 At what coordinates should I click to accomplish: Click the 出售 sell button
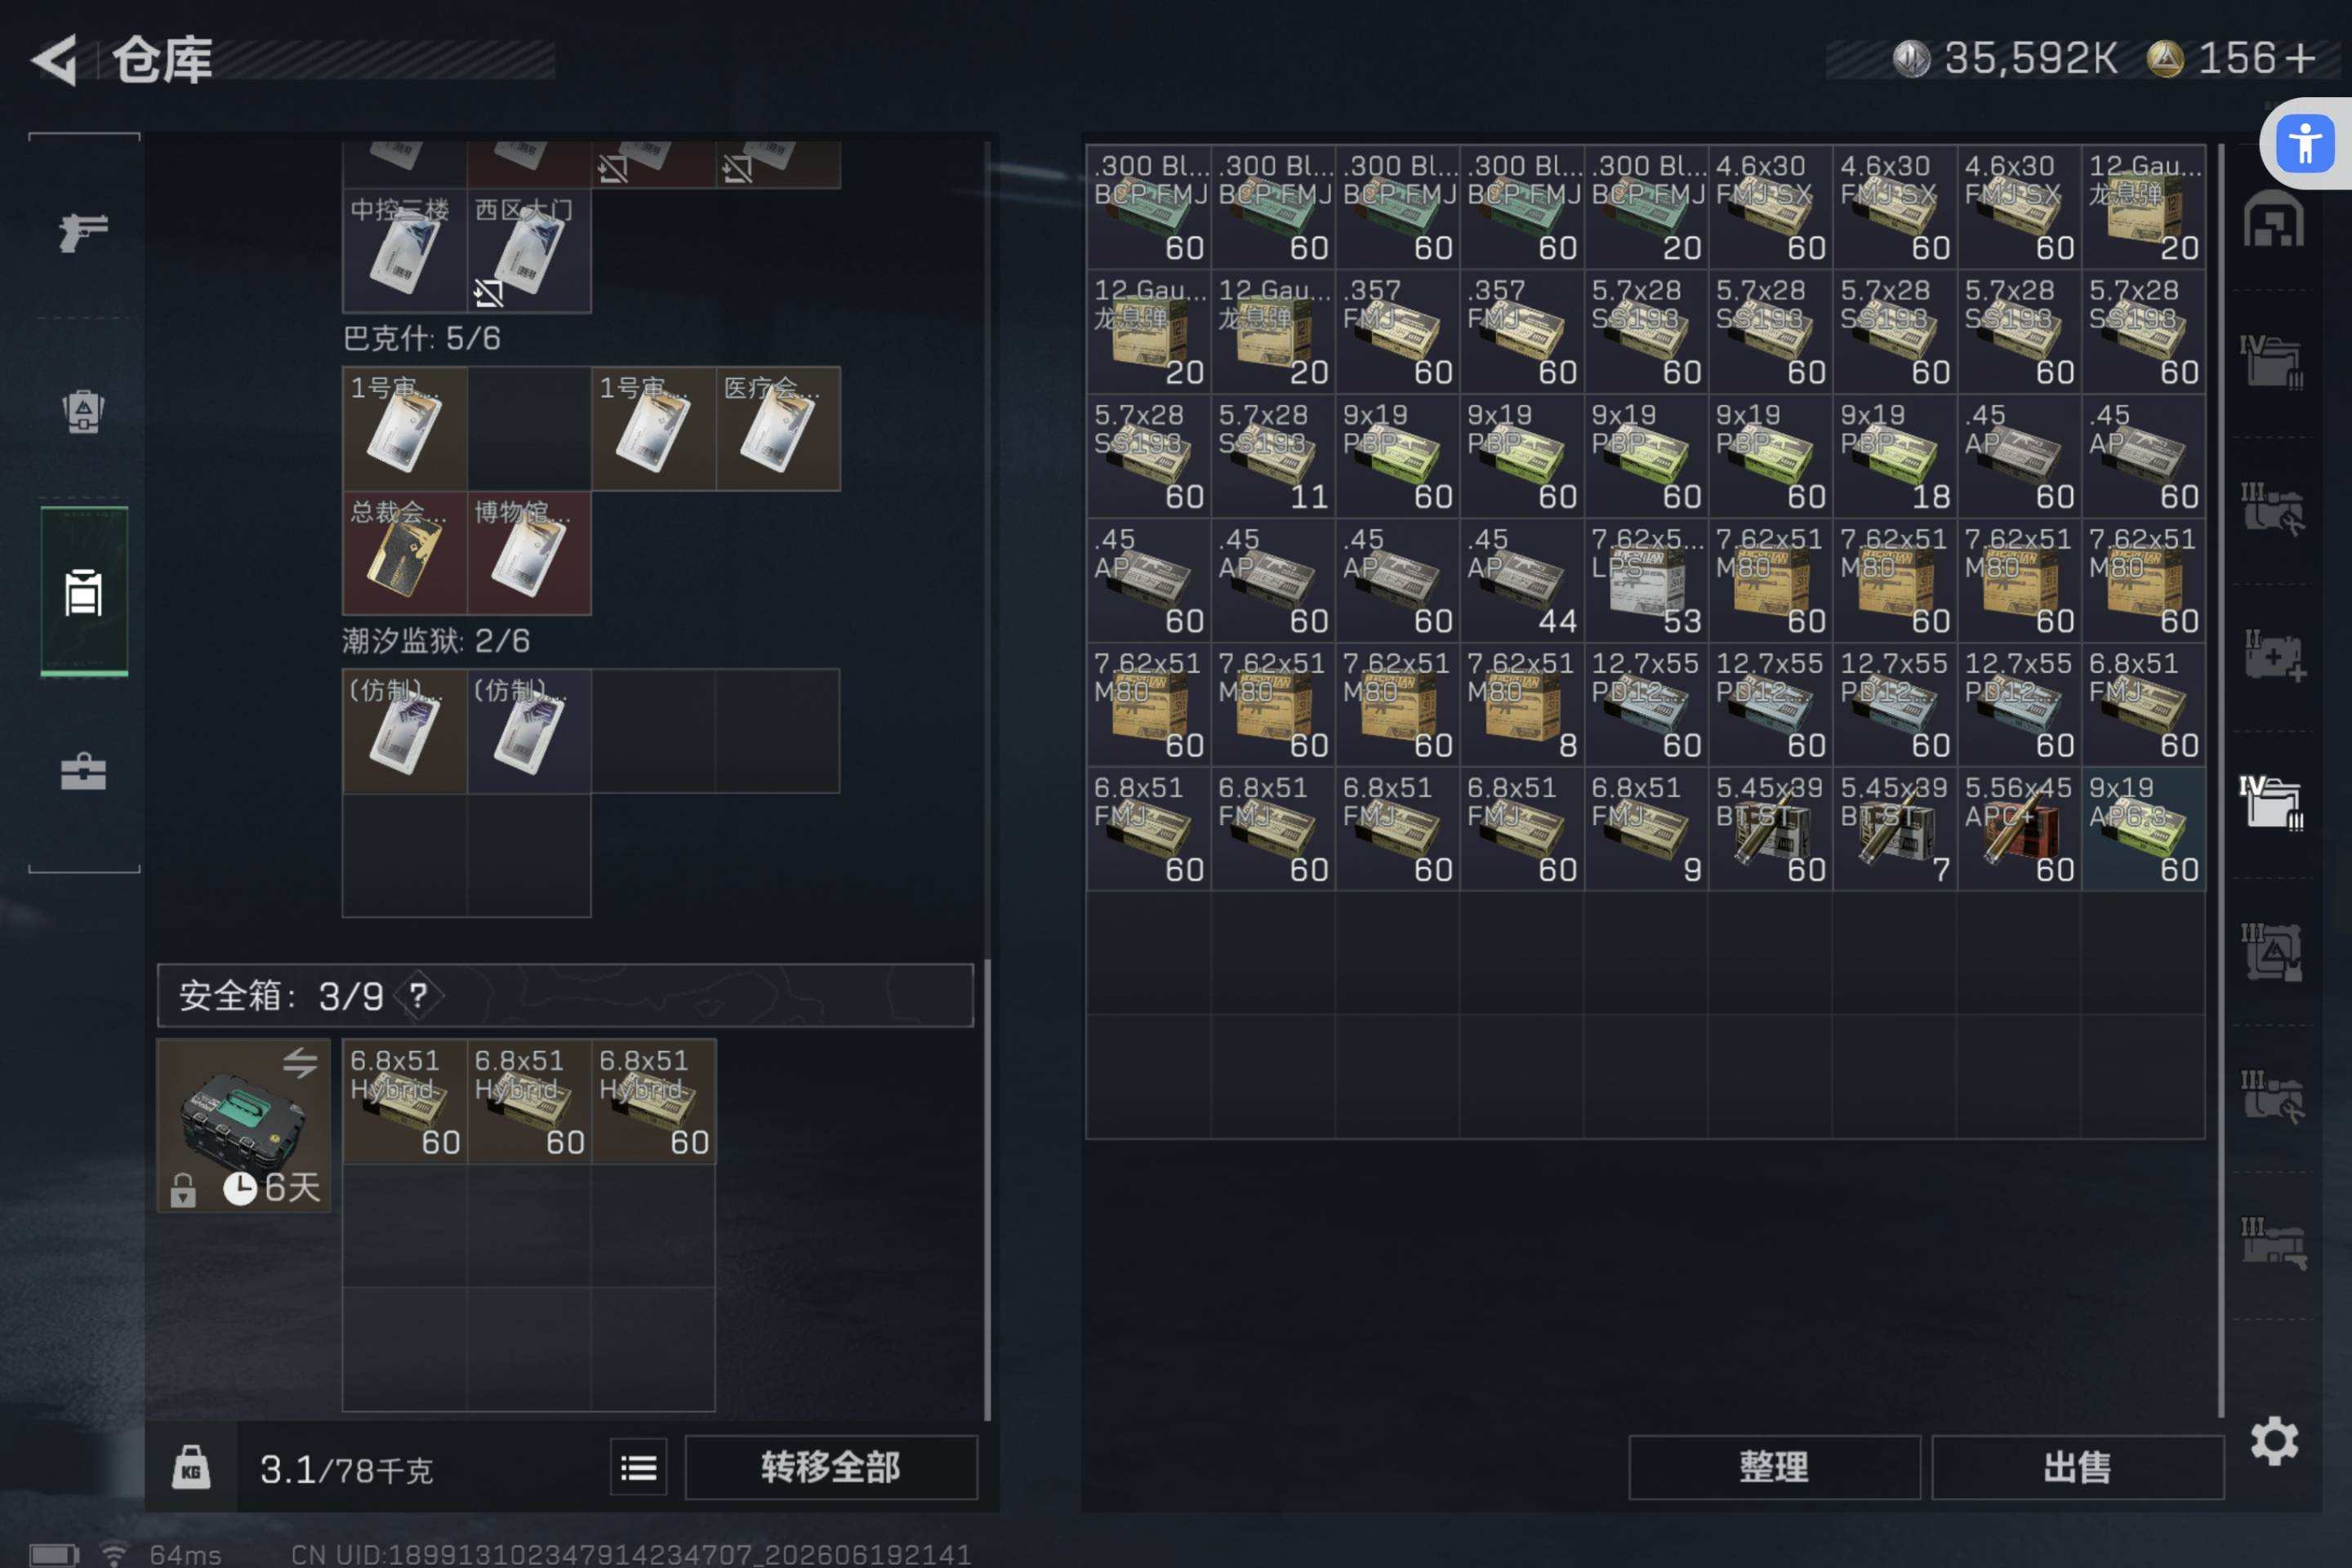pos(2077,1467)
